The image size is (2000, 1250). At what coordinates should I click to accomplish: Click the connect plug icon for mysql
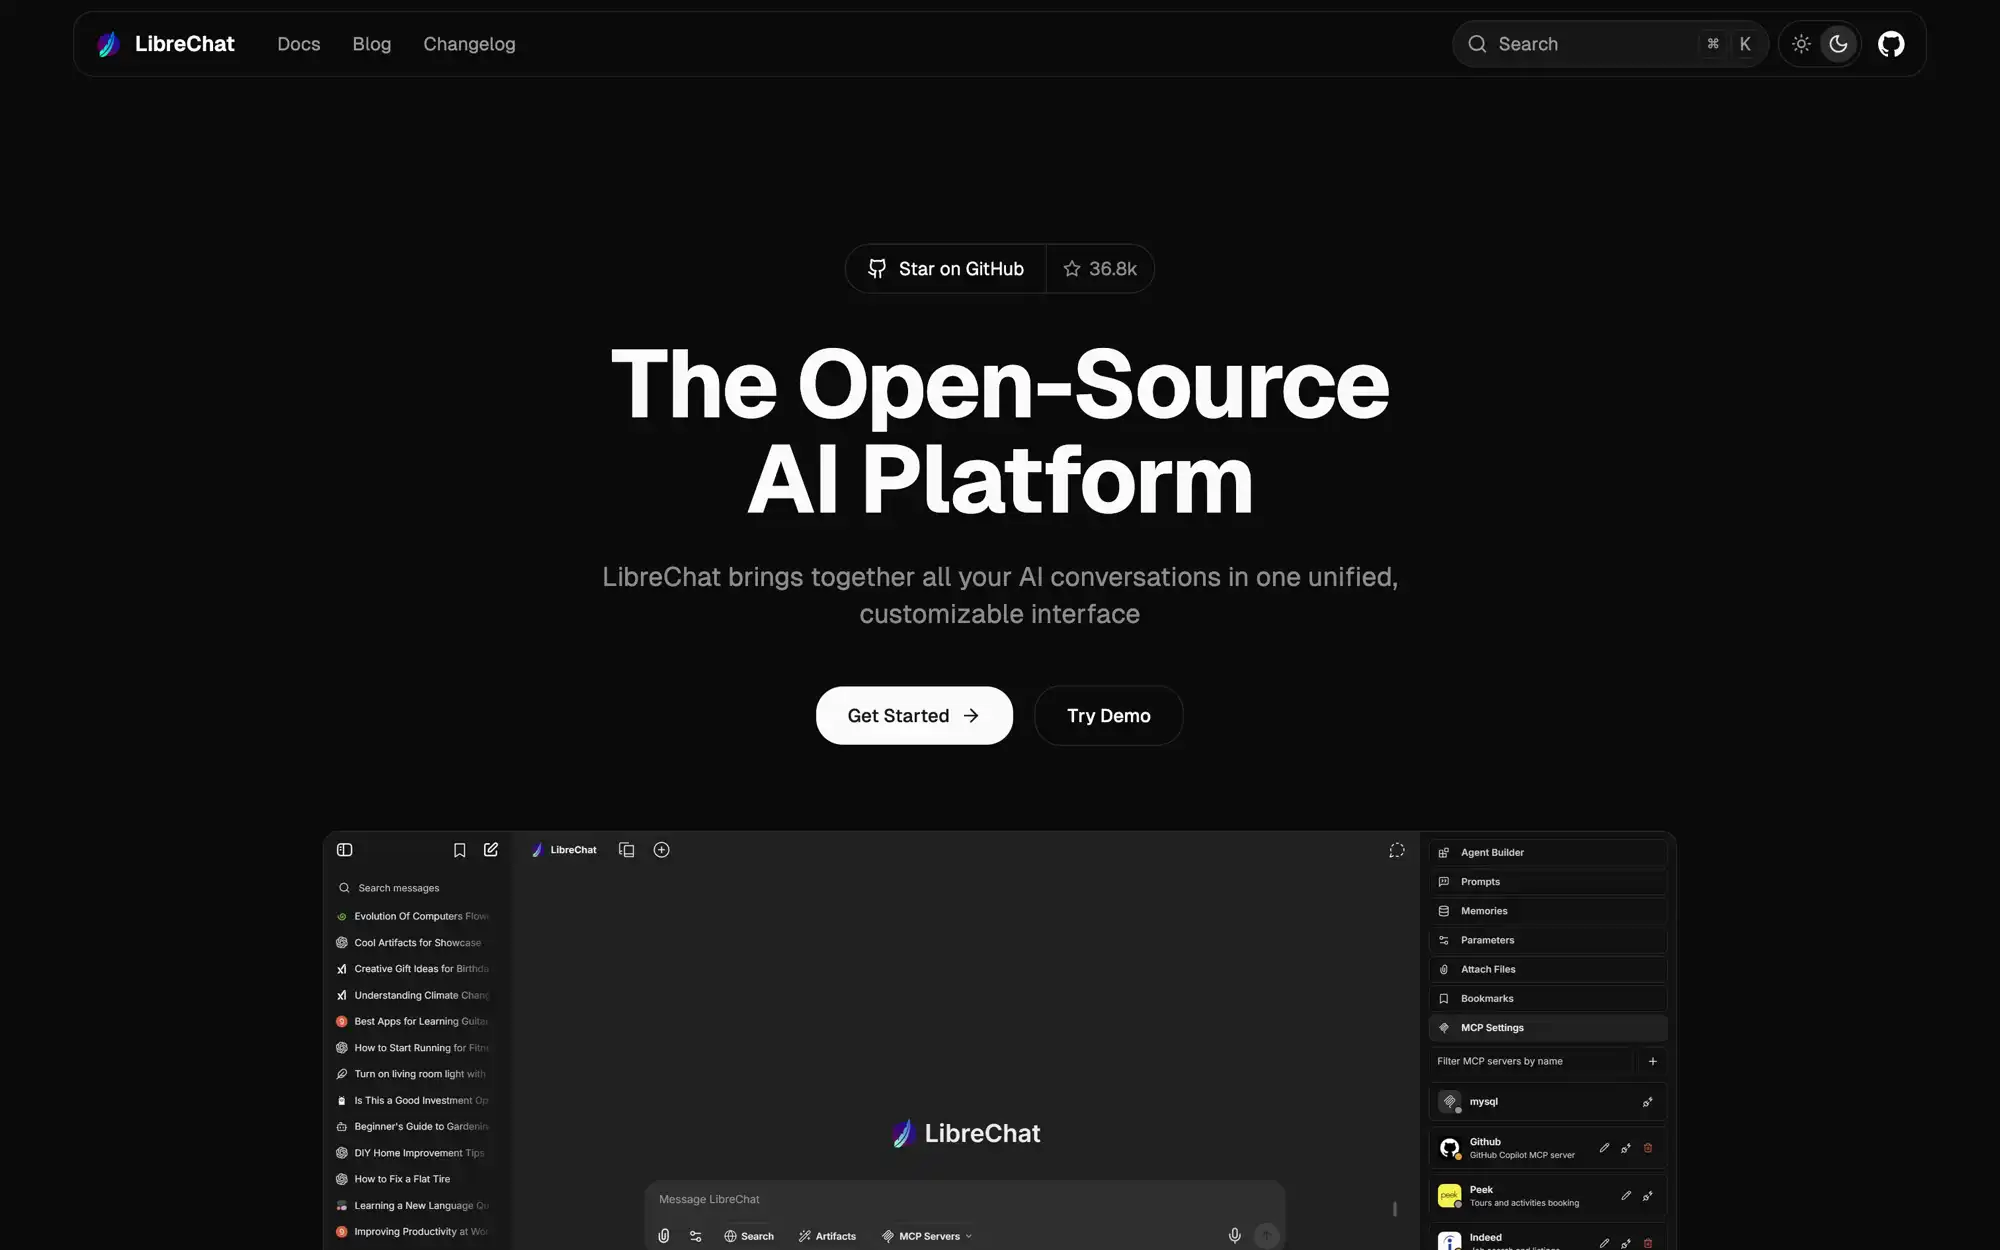[x=1647, y=1102]
